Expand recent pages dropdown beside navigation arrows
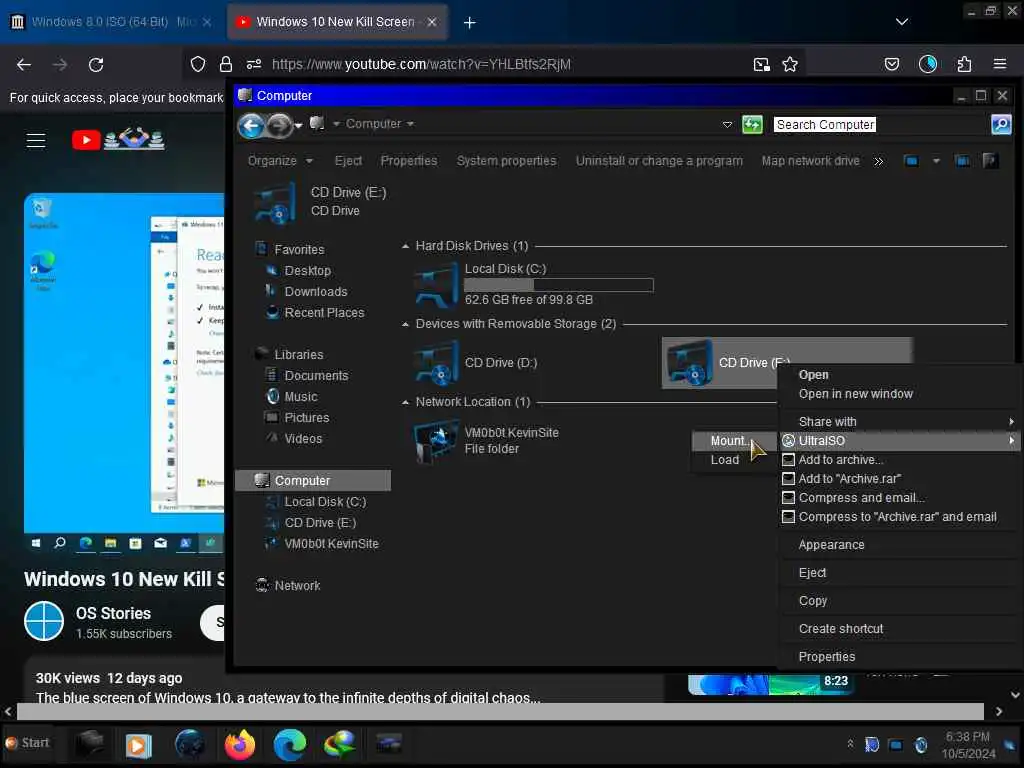1024x768 pixels. (298, 125)
